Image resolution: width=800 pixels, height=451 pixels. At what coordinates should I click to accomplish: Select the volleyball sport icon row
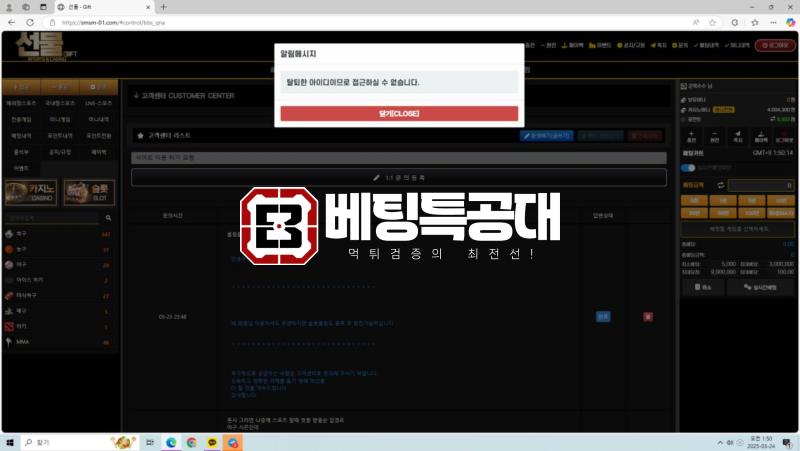[x=60, y=311]
